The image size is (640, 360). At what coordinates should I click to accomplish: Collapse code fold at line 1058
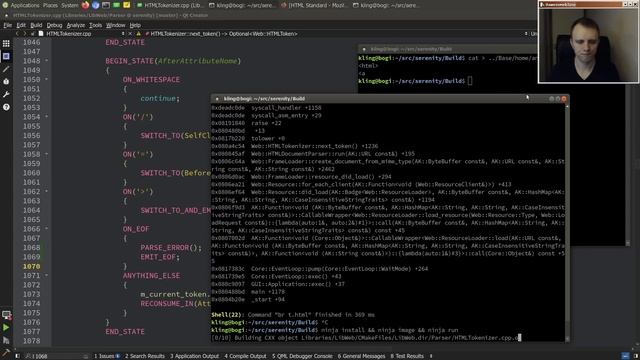(x=47, y=154)
